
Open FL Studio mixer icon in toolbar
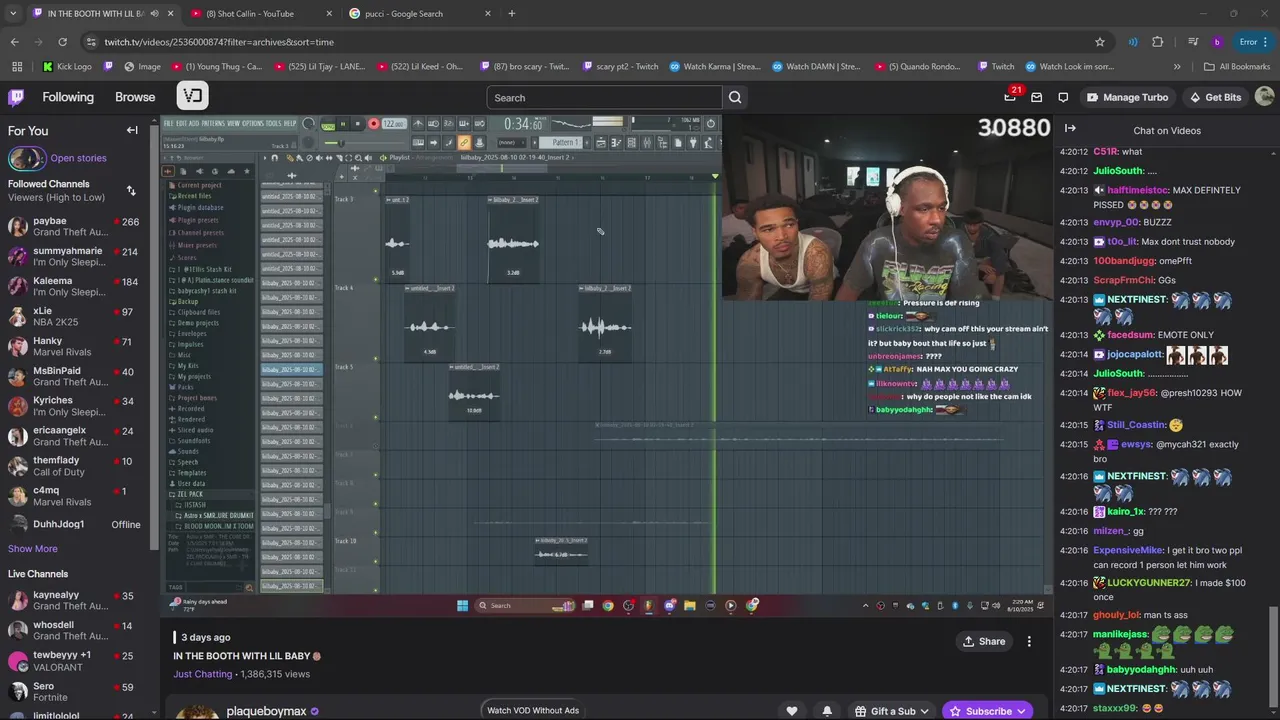pyautogui.click(x=647, y=142)
